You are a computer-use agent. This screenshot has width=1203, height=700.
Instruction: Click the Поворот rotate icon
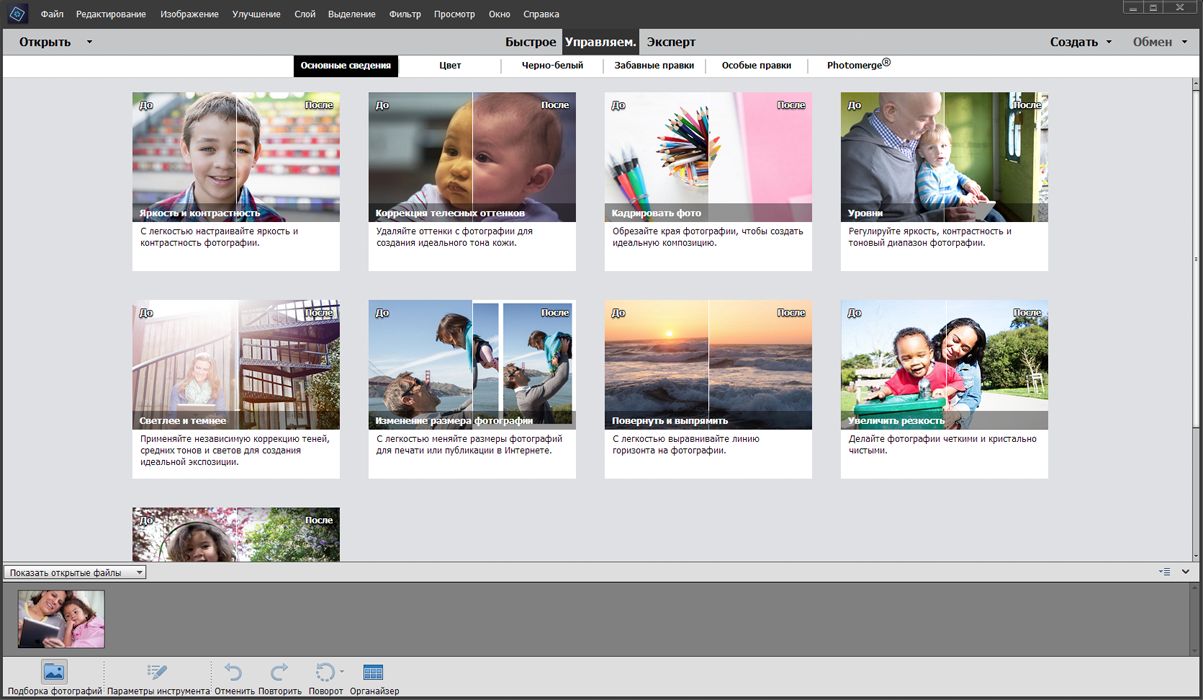click(325, 672)
